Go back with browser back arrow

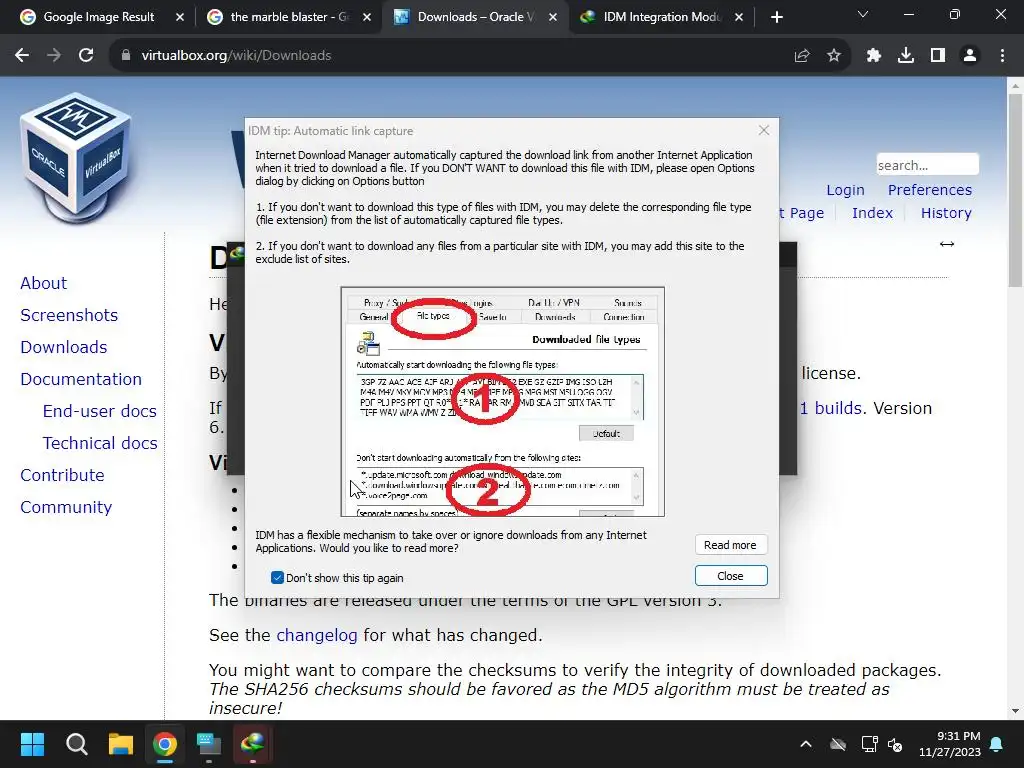22,56
